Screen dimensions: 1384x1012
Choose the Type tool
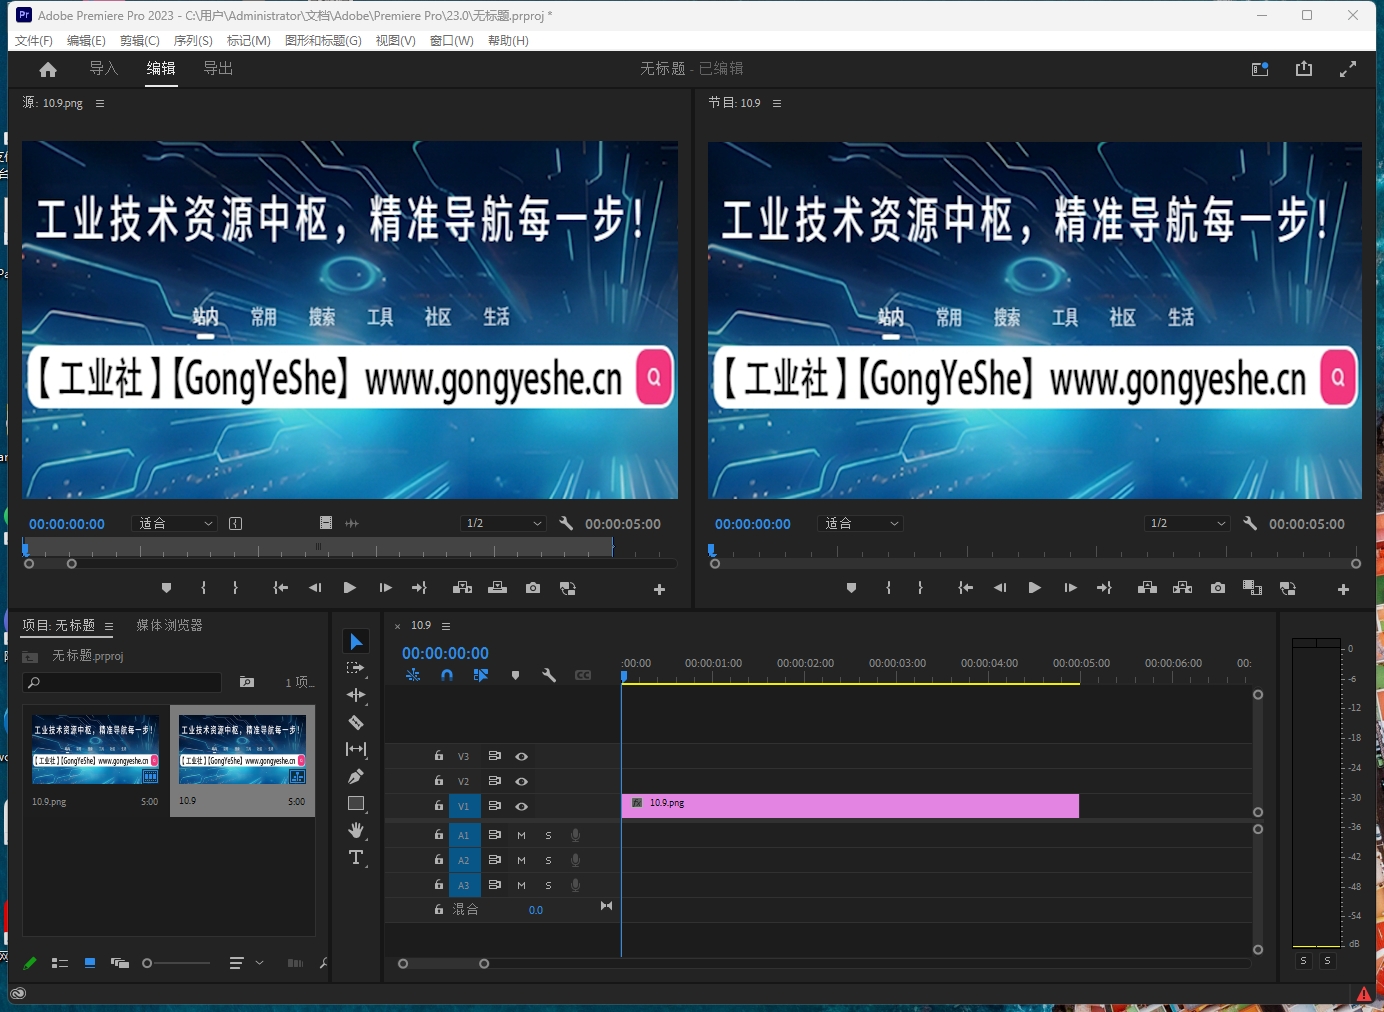pos(356,858)
